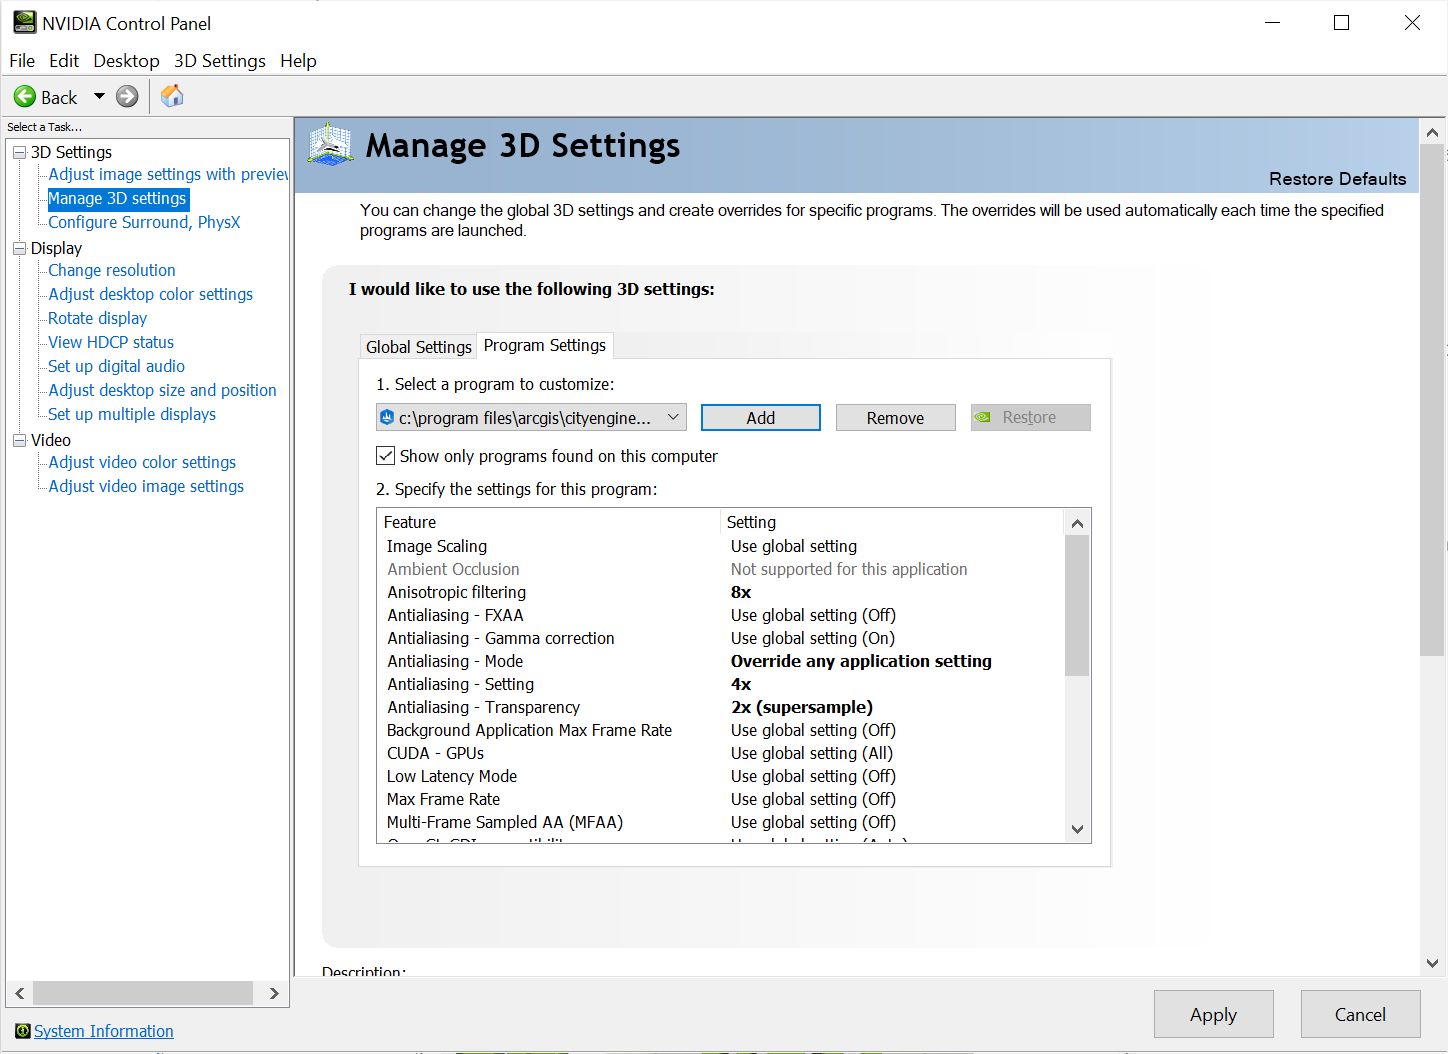Click main page scroll up arrow
Image resolution: width=1448 pixels, height=1054 pixels.
point(1432,132)
